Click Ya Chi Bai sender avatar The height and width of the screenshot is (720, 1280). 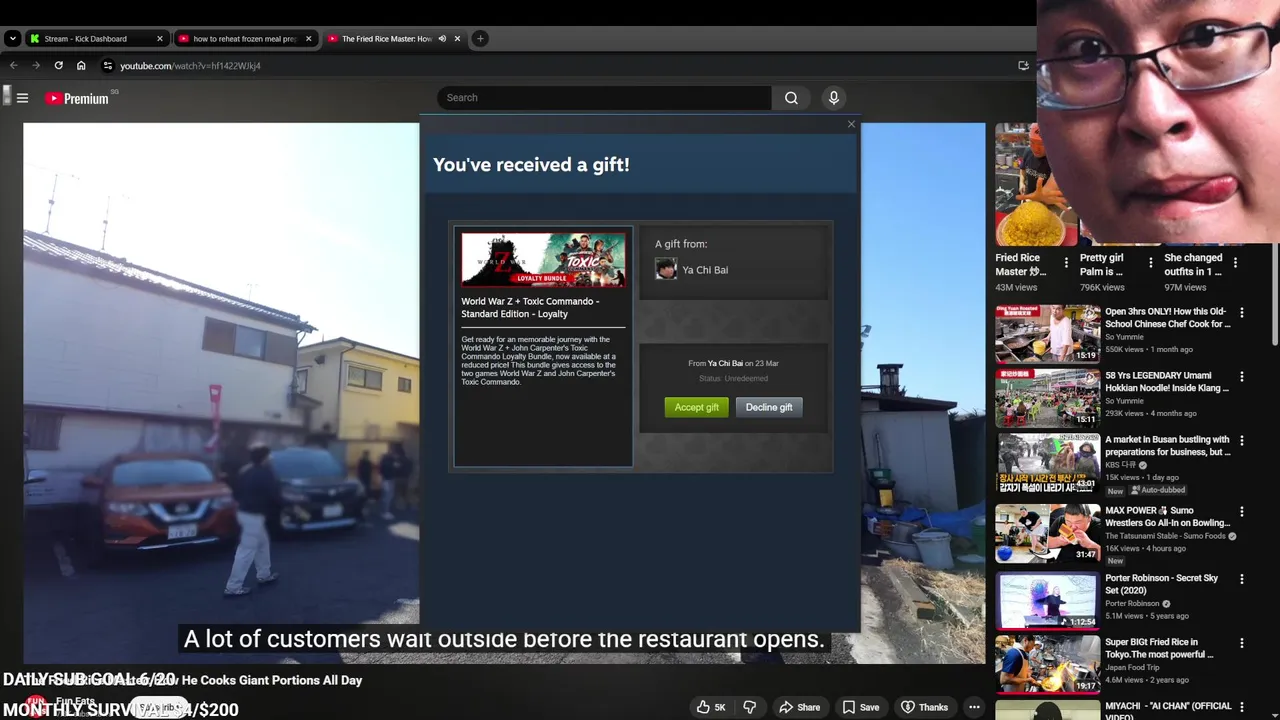(666, 269)
